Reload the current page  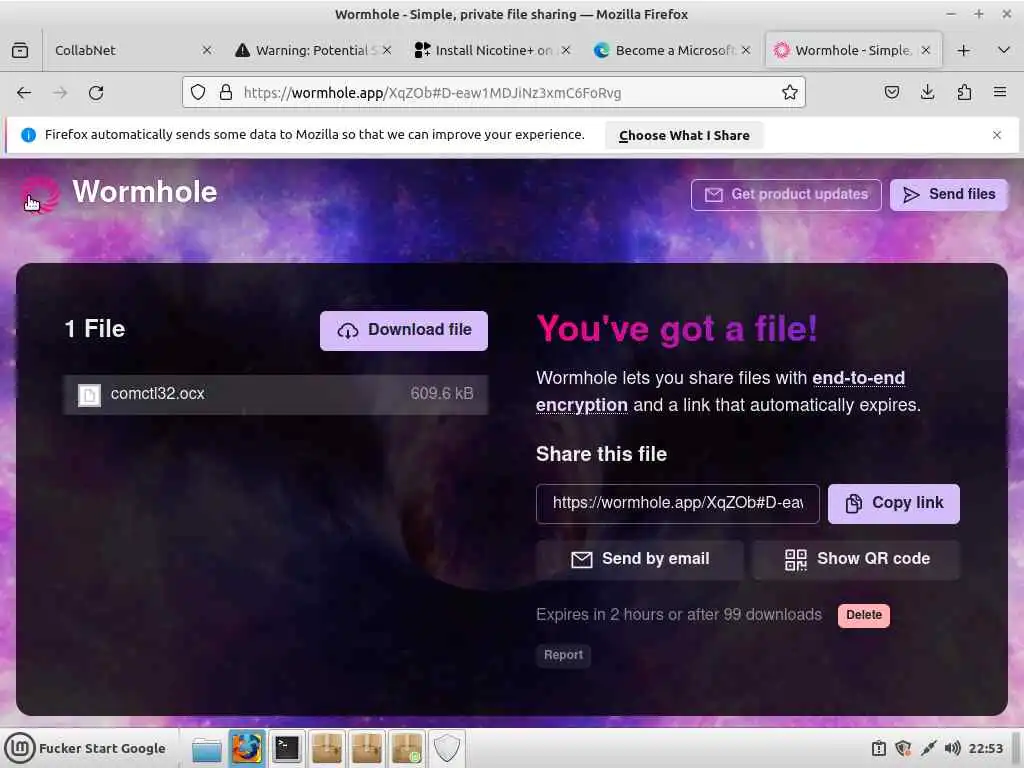pyautogui.click(x=96, y=93)
